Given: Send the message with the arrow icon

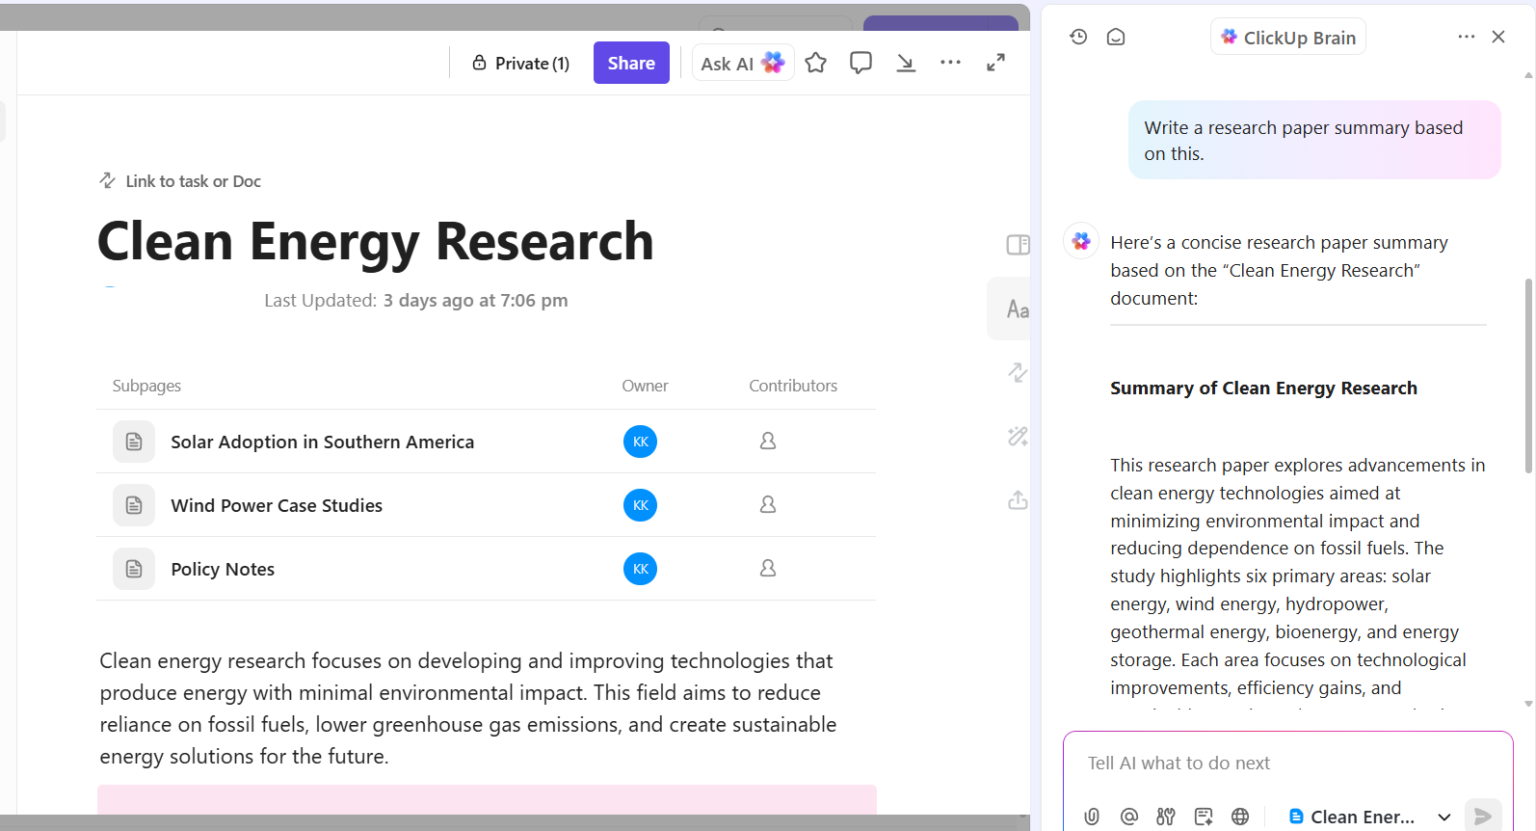Looking at the screenshot, I should coord(1484,815).
